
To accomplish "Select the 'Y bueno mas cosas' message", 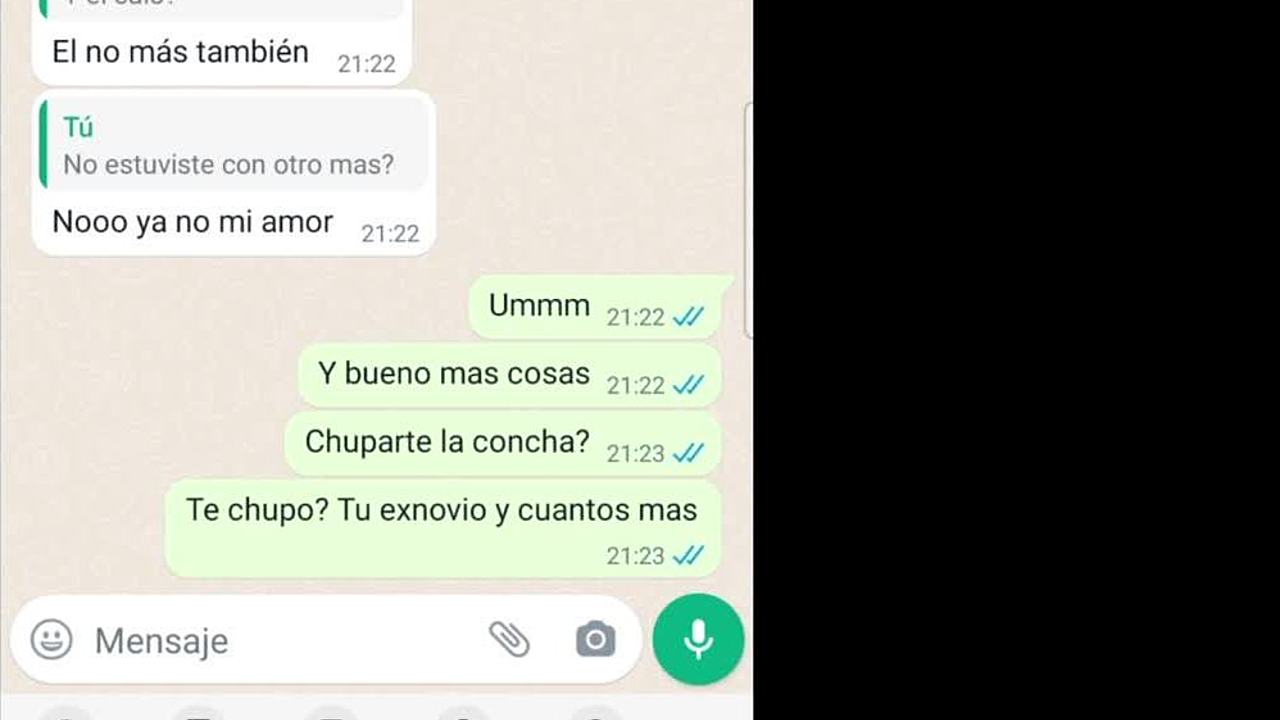I will coord(510,375).
